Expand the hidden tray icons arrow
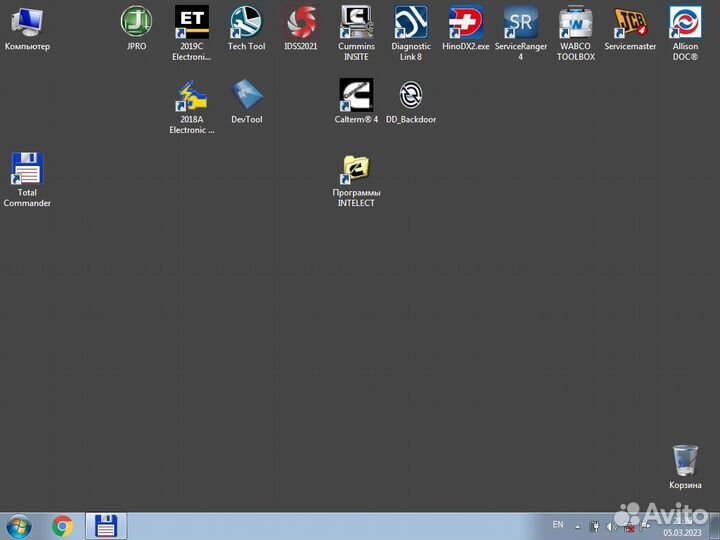This screenshot has width=720, height=540. [578, 526]
